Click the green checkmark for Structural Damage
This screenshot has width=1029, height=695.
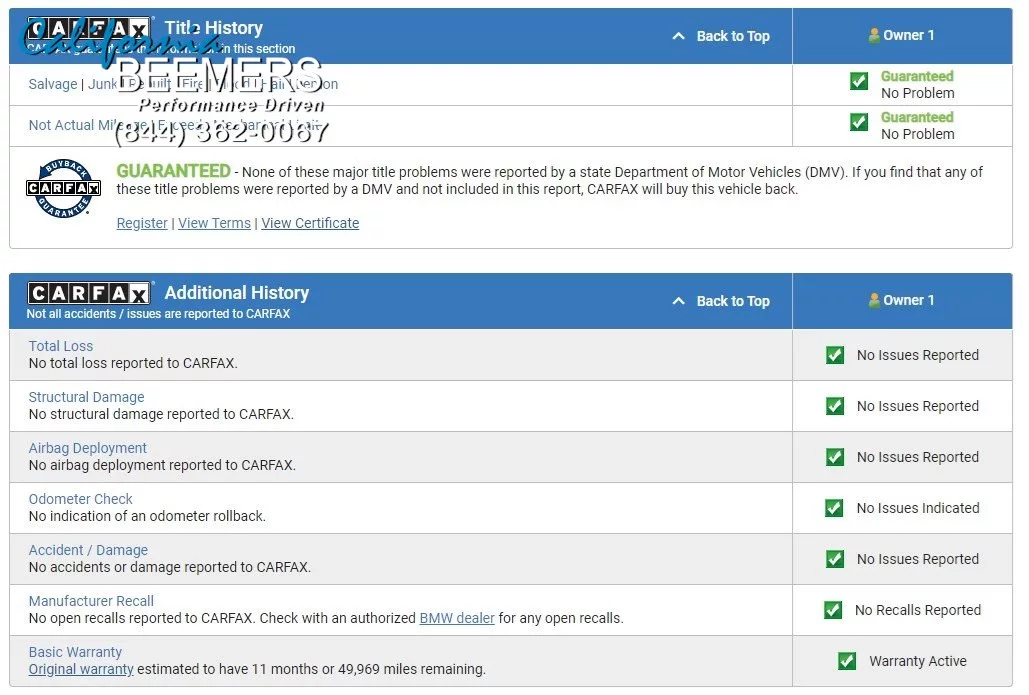(x=835, y=406)
